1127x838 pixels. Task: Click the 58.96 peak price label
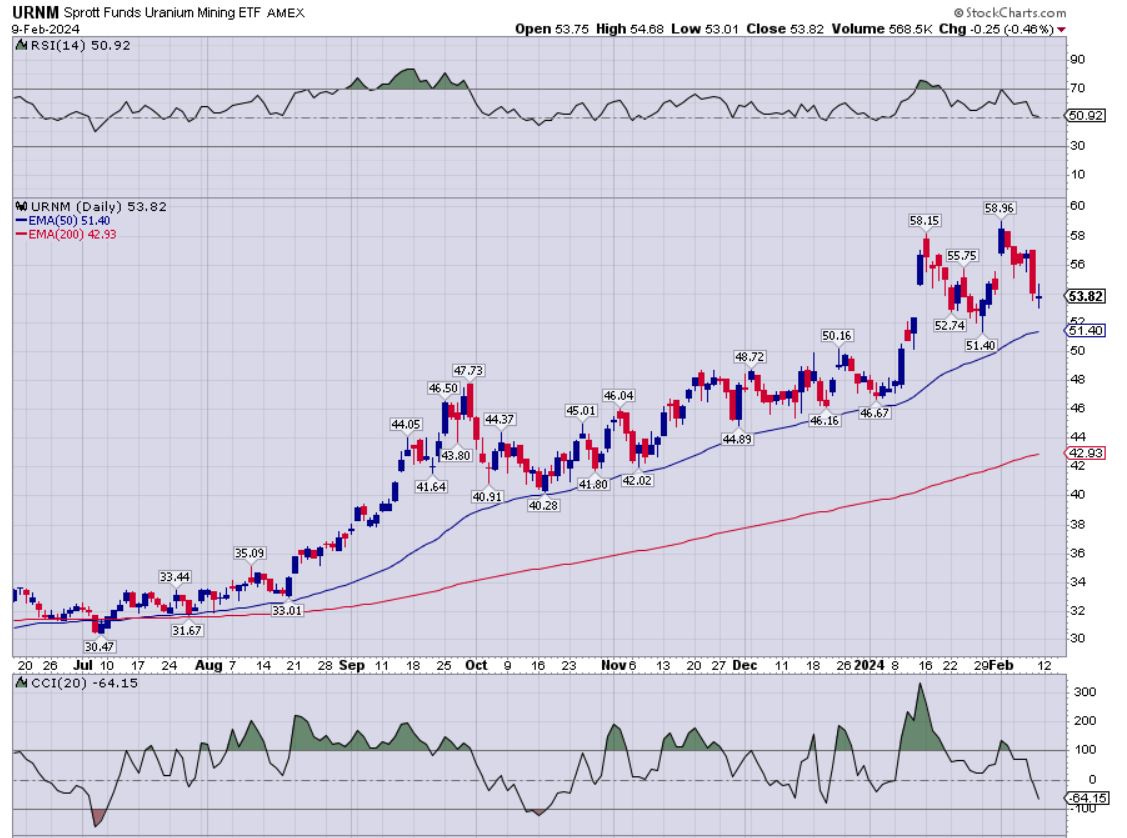pos(999,208)
